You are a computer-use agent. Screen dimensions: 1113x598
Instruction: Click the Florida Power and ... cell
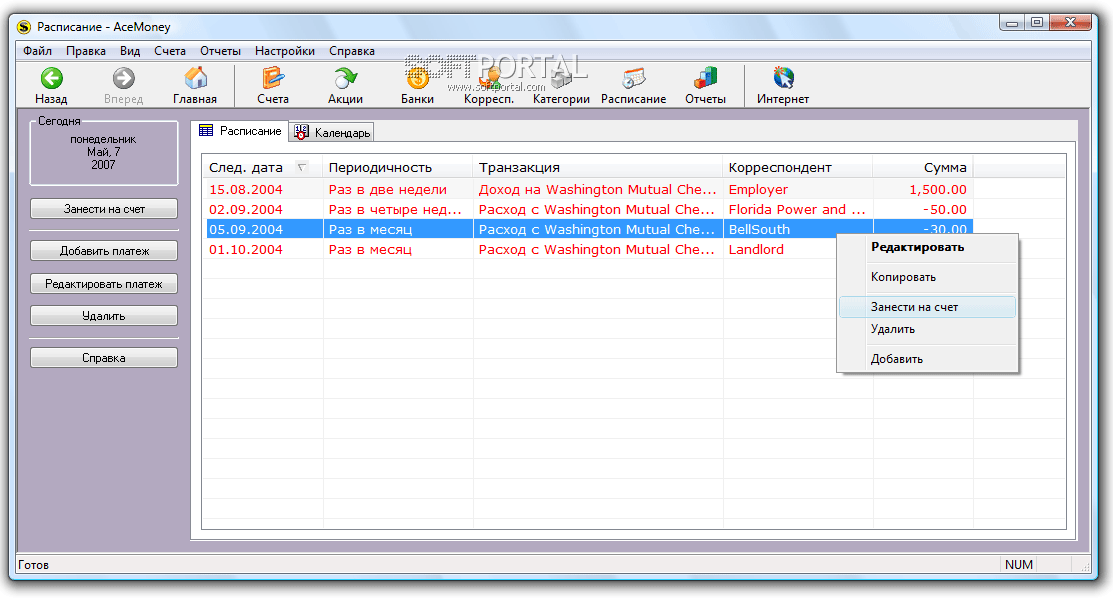point(797,210)
